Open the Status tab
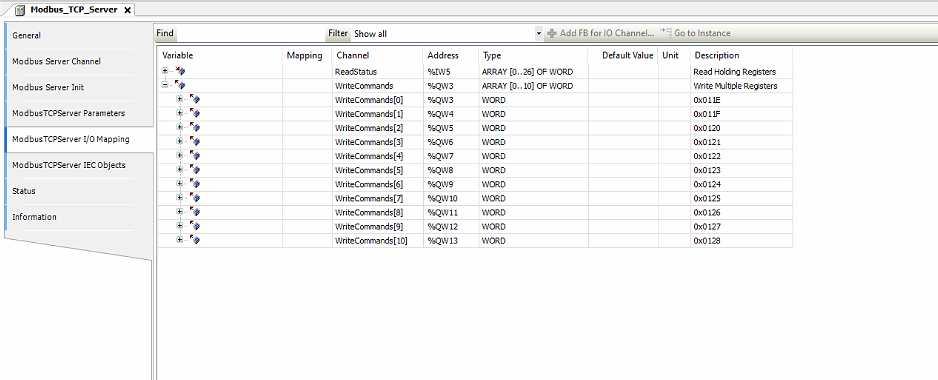 tap(79, 191)
